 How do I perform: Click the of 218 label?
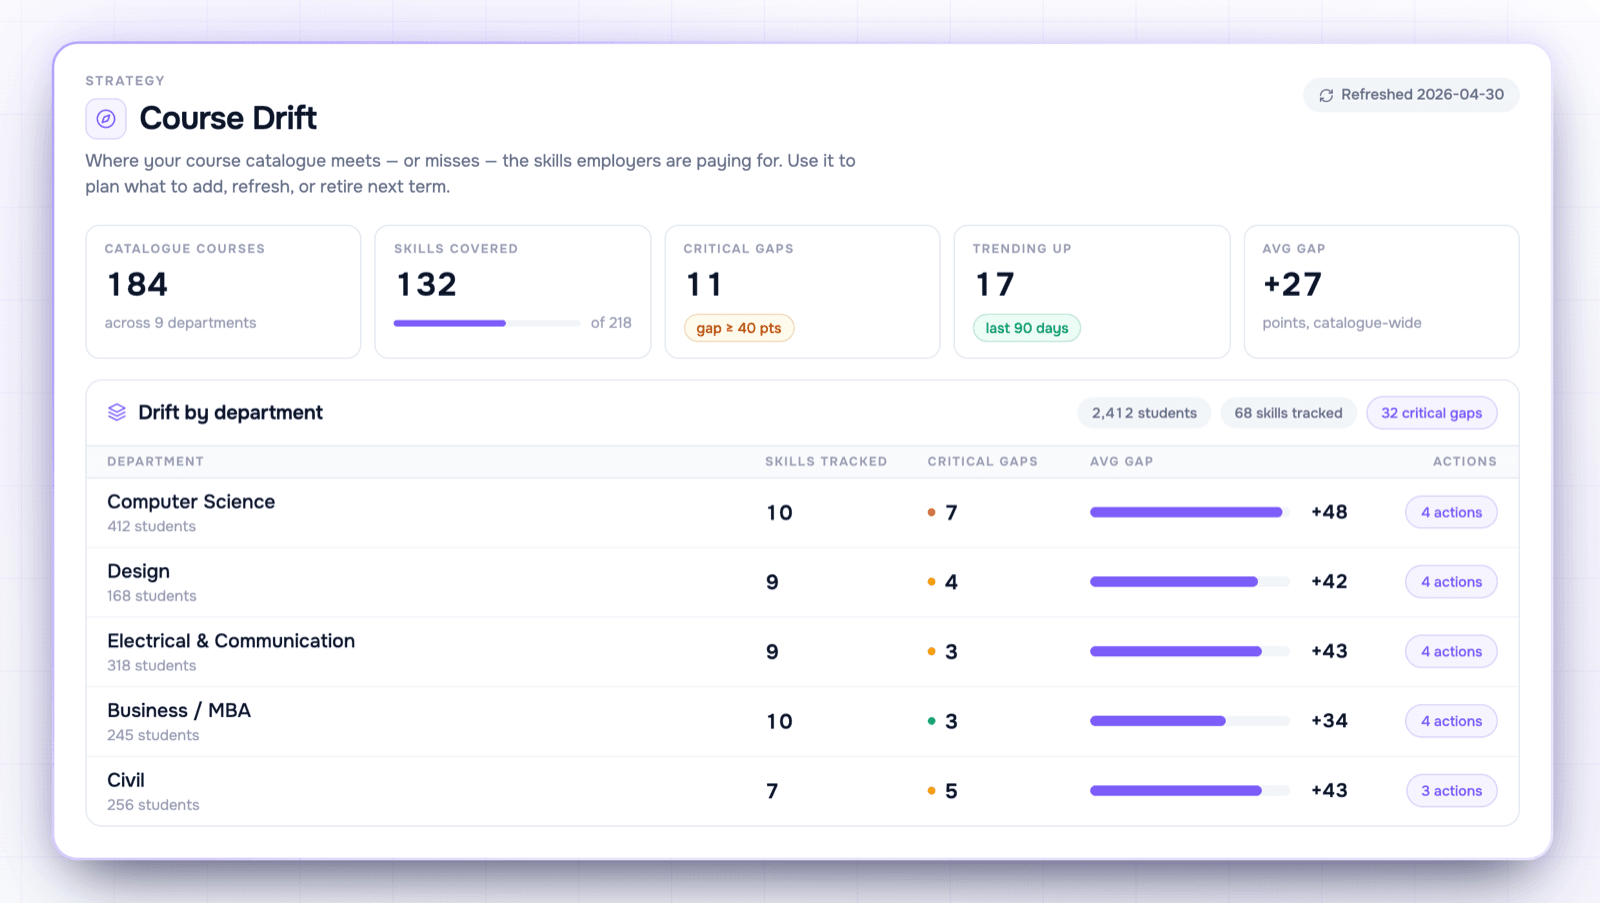click(611, 323)
